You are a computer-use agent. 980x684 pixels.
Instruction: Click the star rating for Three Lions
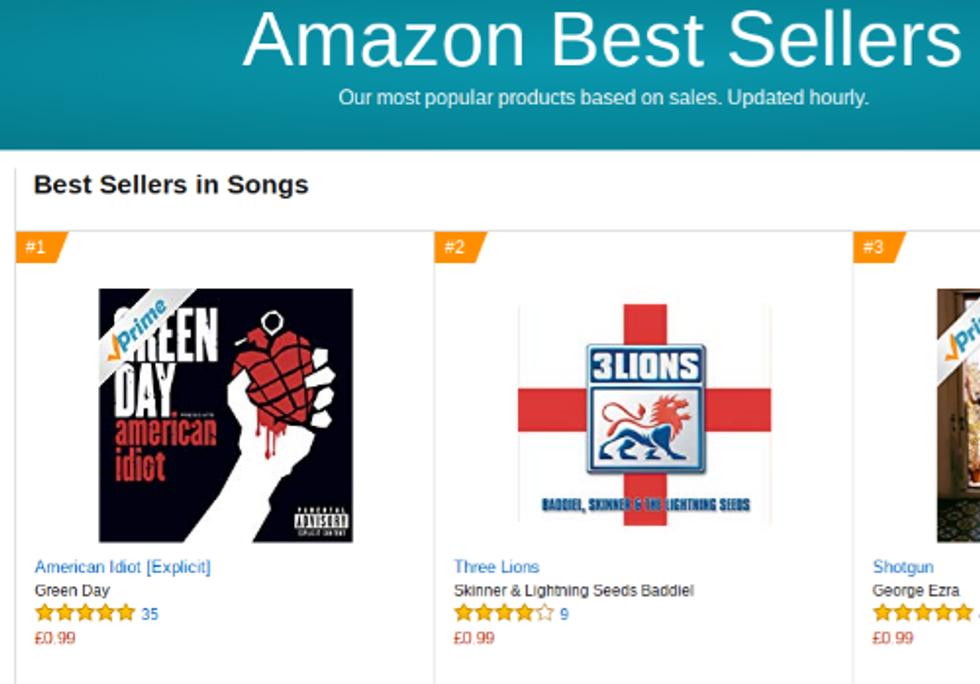(x=503, y=613)
